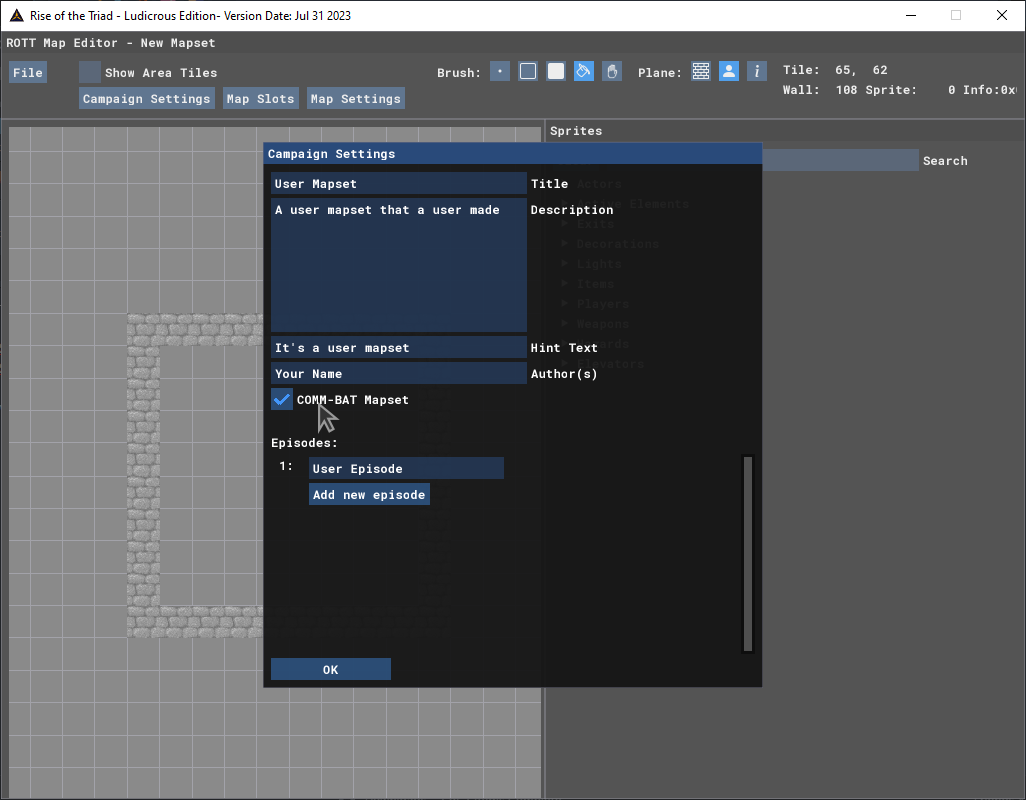This screenshot has width=1026, height=800.
Task: Minimize the Rise of the Triad window
Action: 911,15
